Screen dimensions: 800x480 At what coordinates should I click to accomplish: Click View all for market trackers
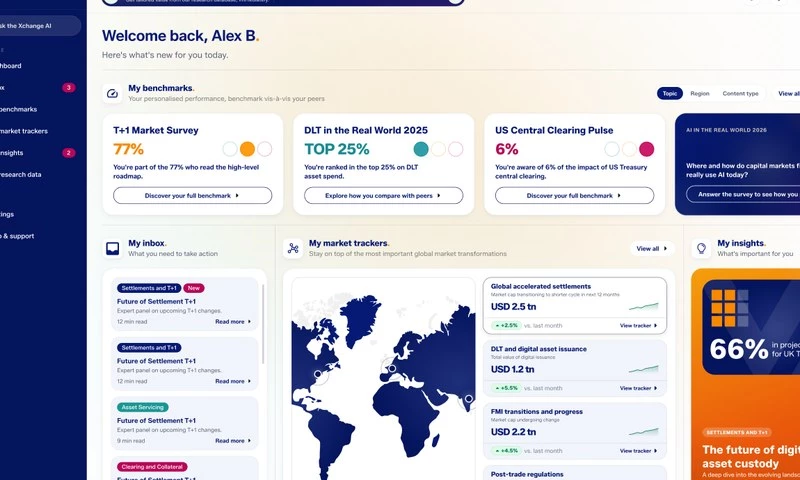[x=652, y=248]
